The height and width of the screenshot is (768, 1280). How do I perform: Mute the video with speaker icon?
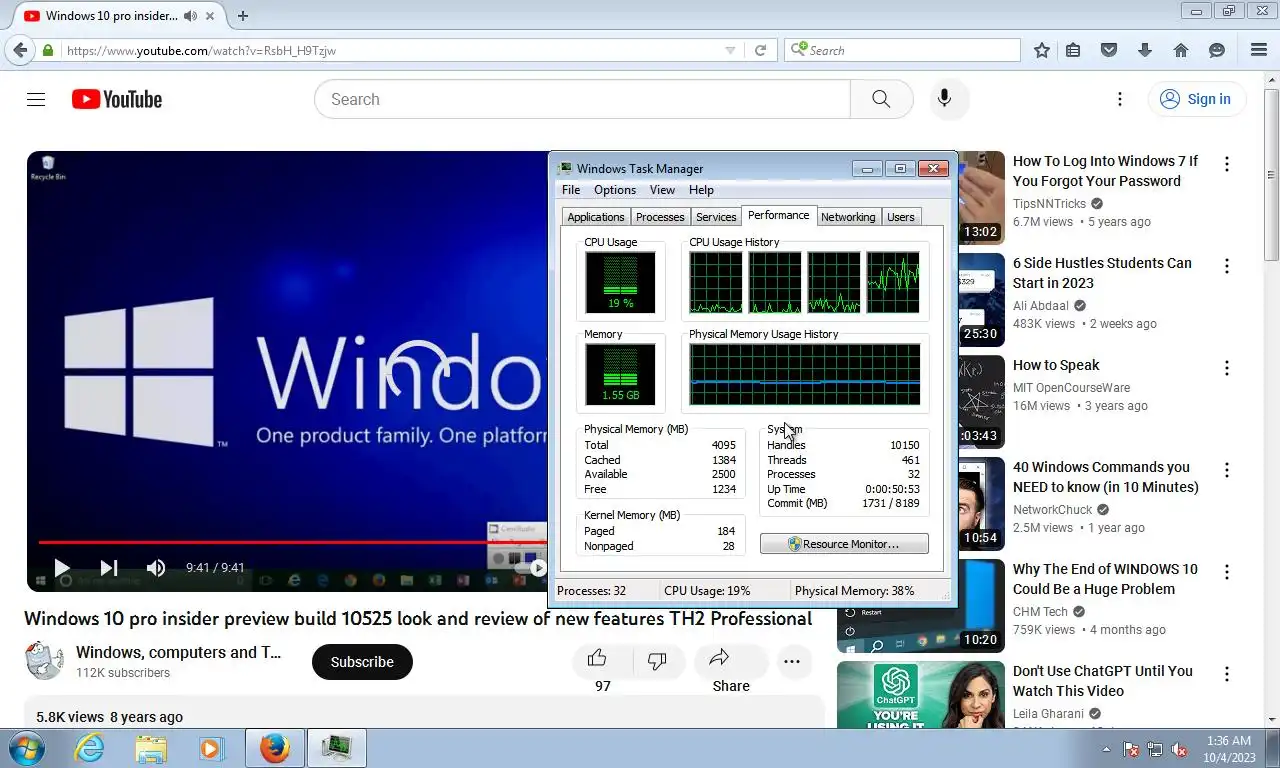[x=156, y=568]
